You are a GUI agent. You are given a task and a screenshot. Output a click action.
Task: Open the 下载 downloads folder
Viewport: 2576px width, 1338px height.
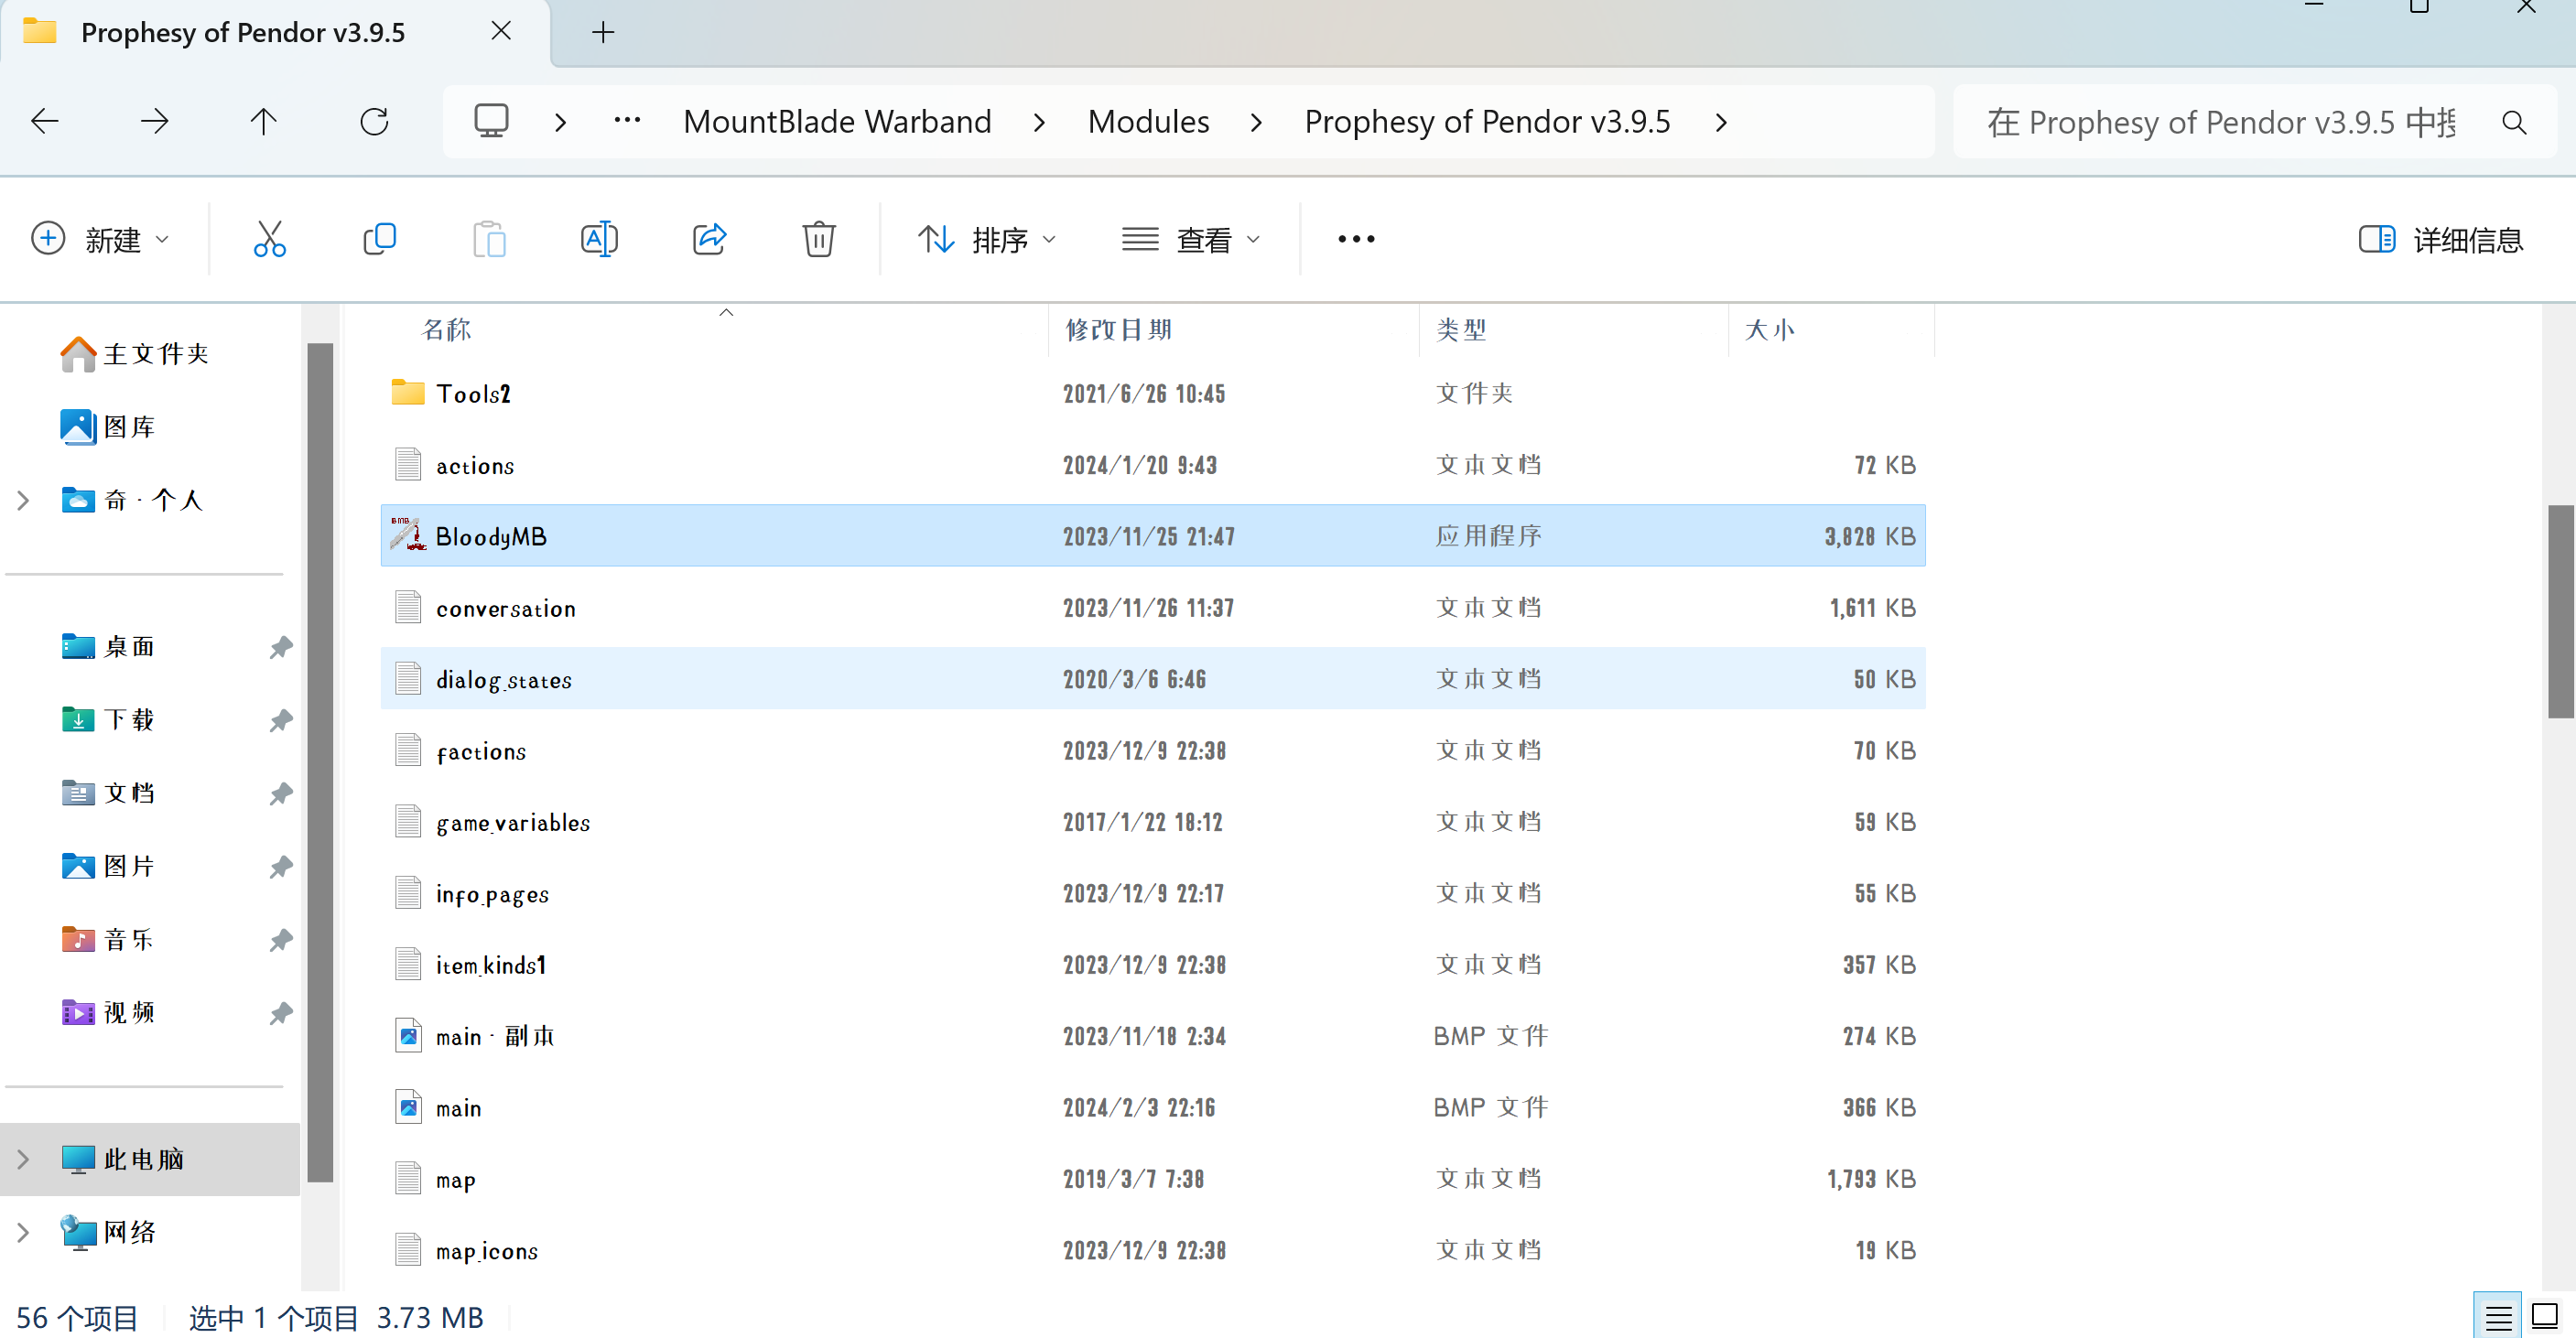[x=108, y=720]
